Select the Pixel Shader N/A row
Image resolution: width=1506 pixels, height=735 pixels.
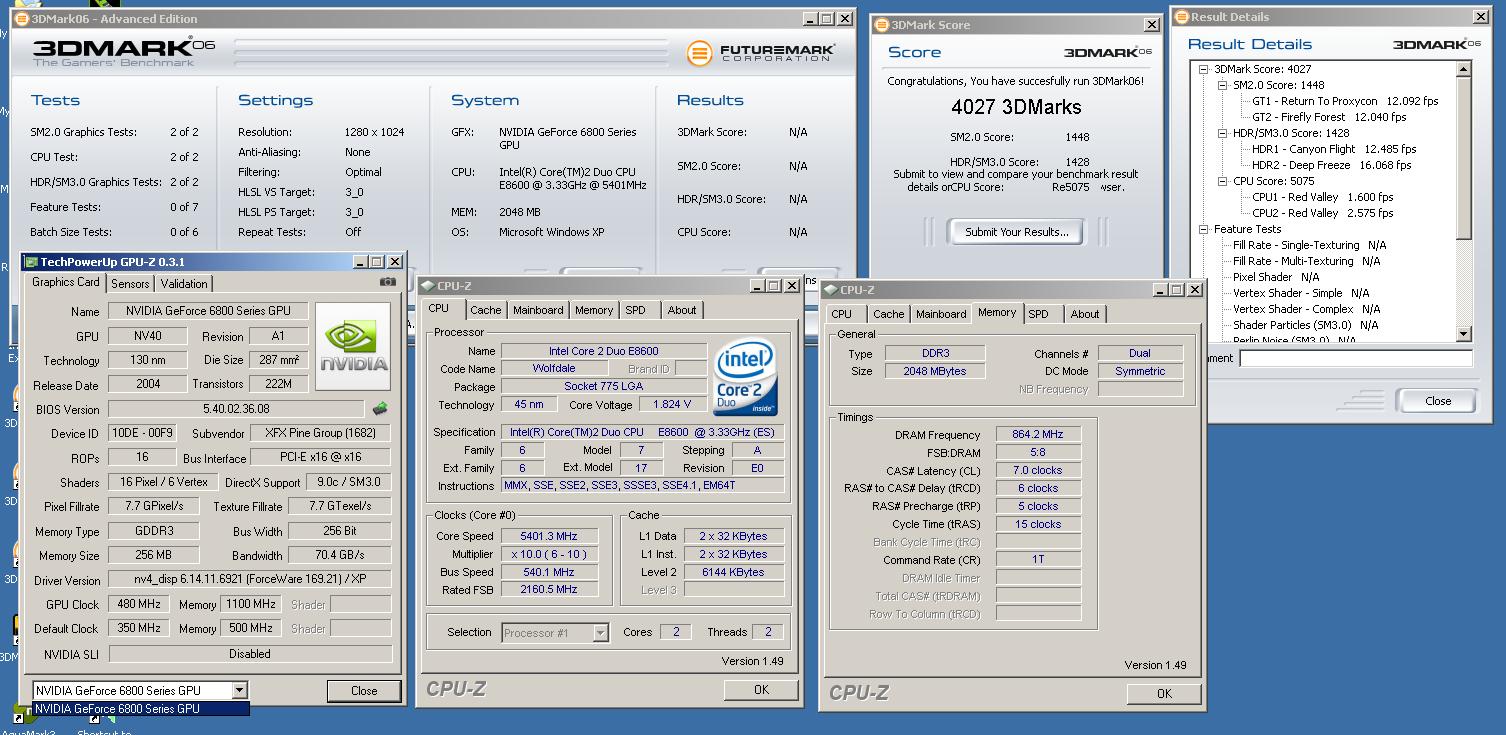(x=1275, y=277)
